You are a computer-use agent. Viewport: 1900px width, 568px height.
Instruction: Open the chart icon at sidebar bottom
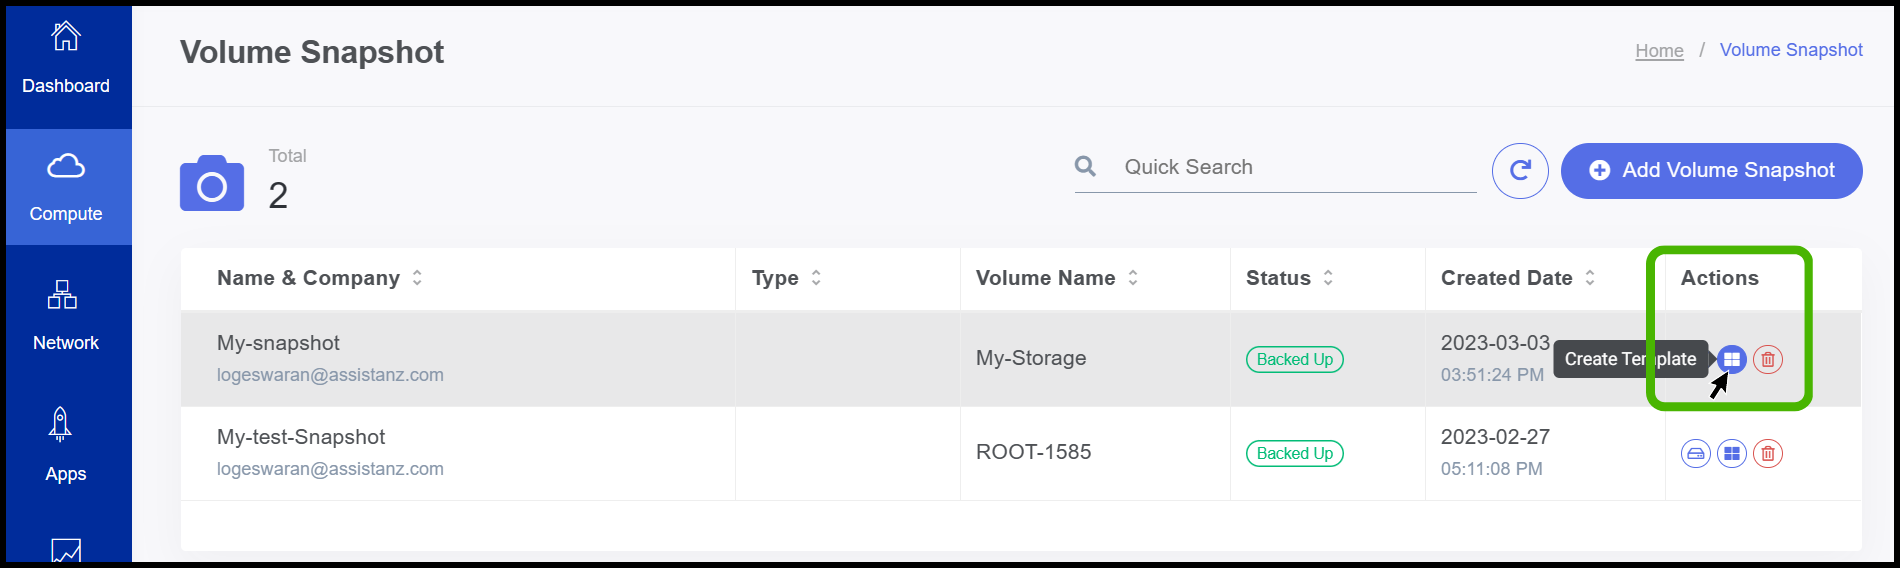tap(66, 550)
